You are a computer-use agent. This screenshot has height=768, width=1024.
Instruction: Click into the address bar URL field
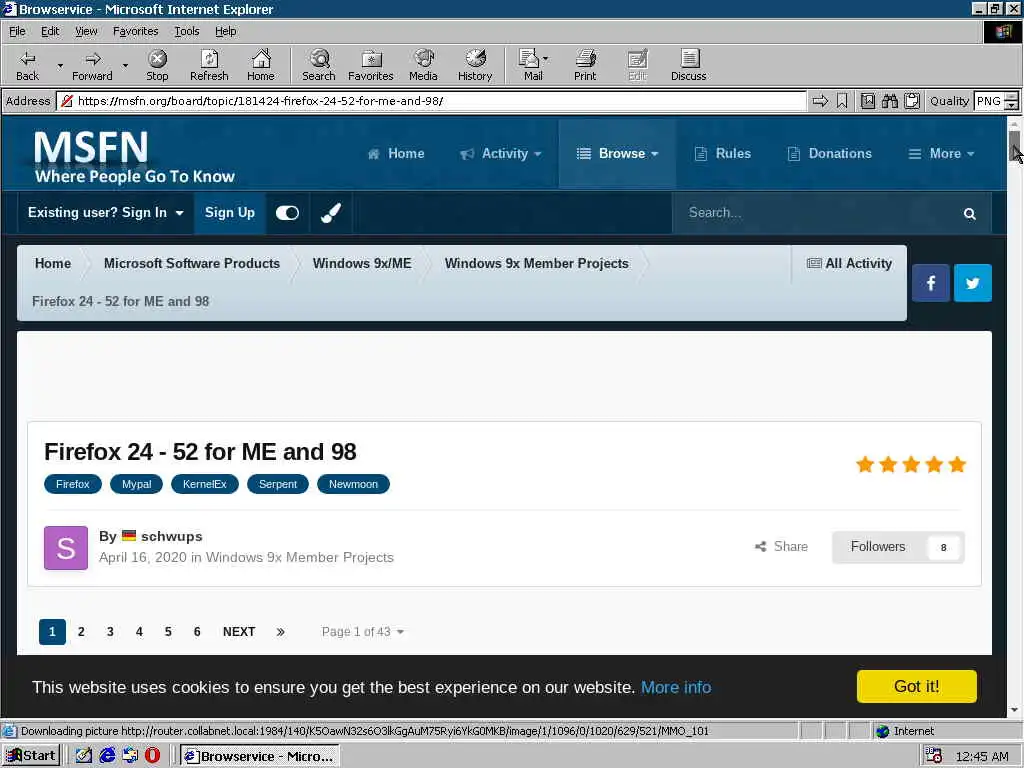(431, 101)
